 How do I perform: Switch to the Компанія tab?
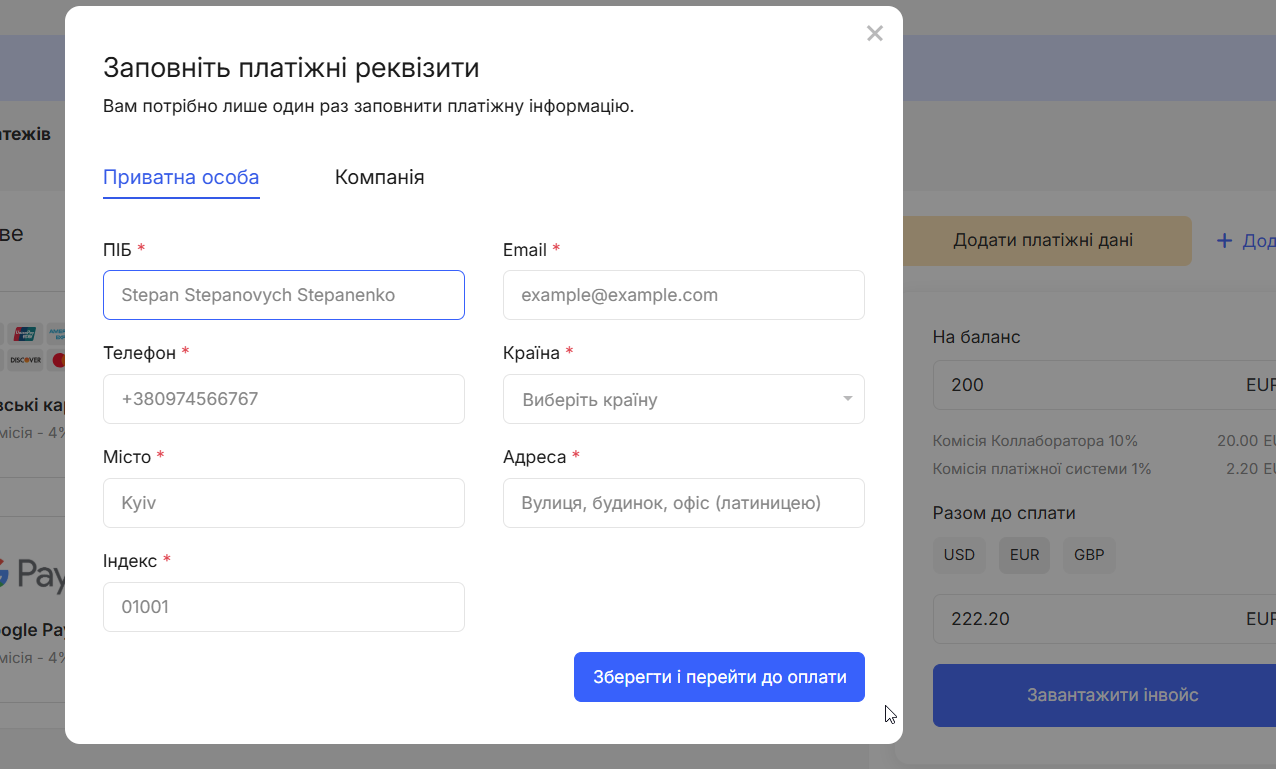(x=379, y=178)
